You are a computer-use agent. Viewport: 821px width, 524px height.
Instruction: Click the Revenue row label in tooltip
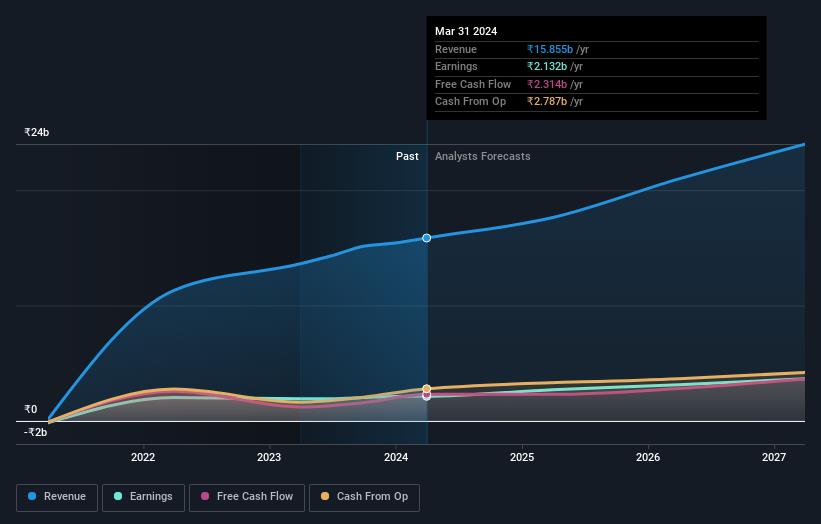click(x=456, y=49)
